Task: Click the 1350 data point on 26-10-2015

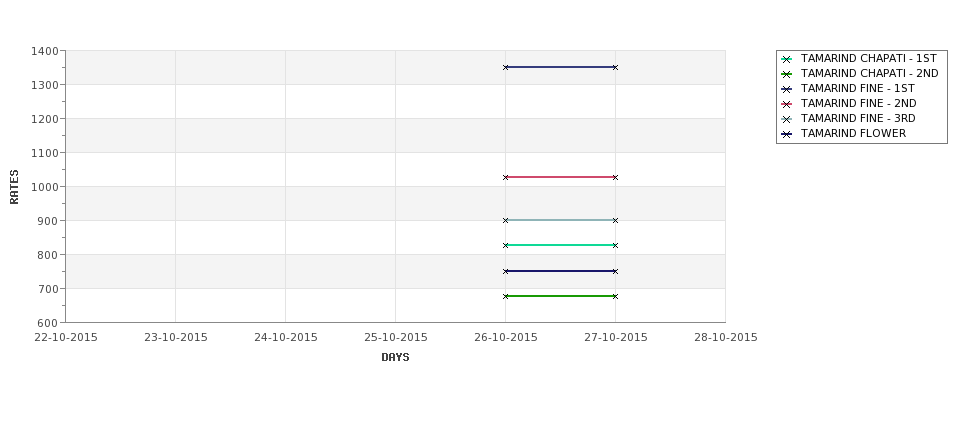Action: 506,67
